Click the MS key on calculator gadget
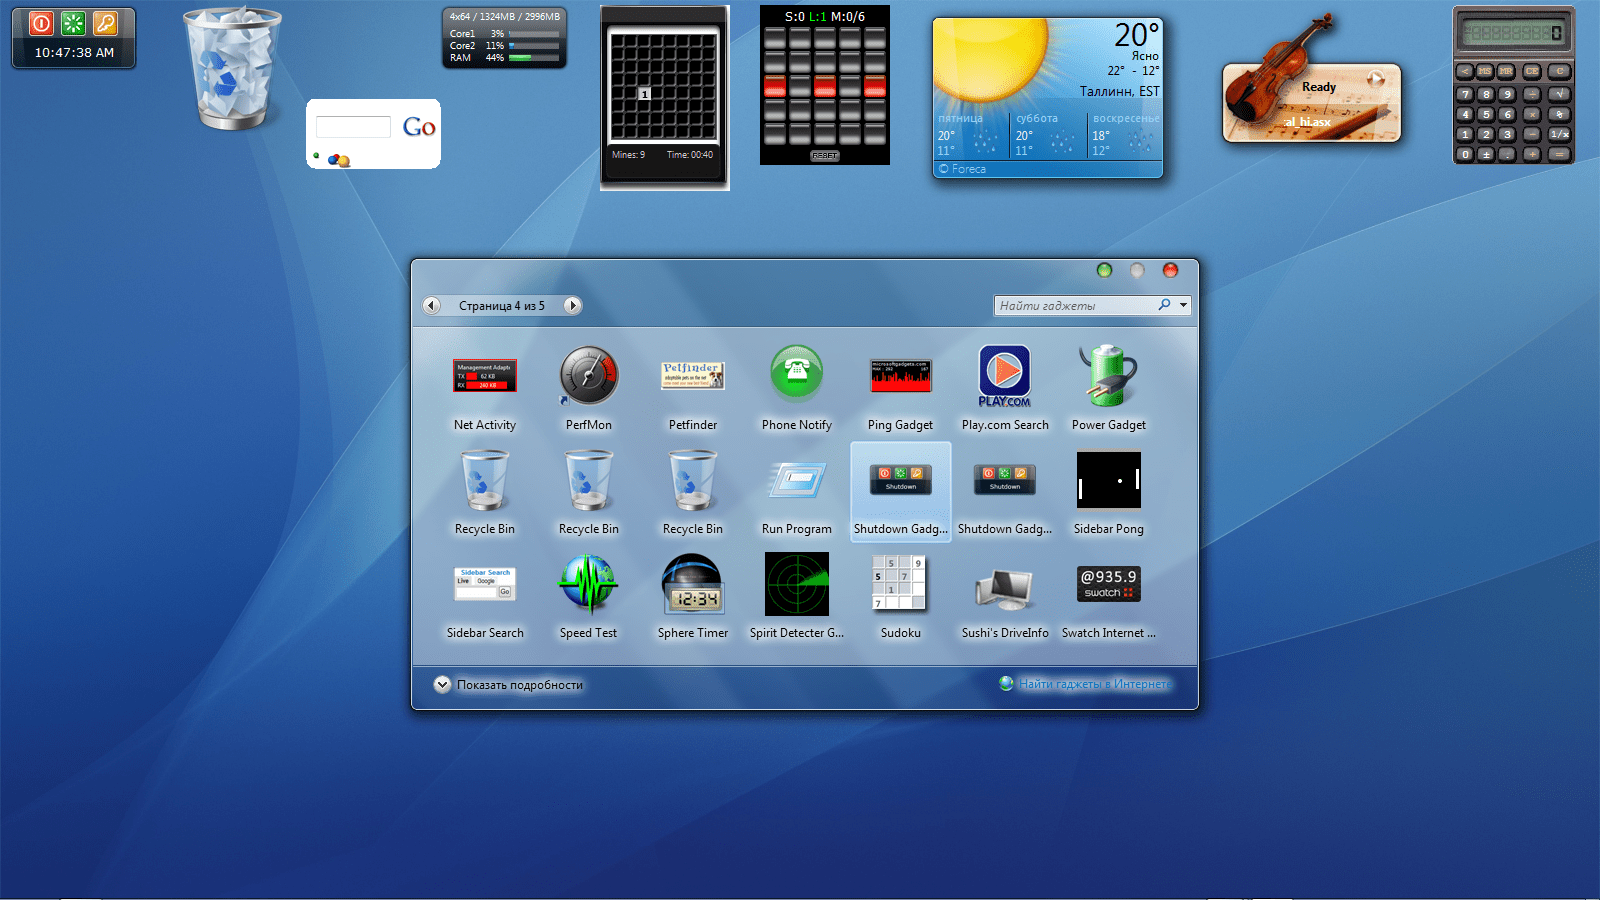Viewport: 1600px width, 900px height. (1485, 71)
